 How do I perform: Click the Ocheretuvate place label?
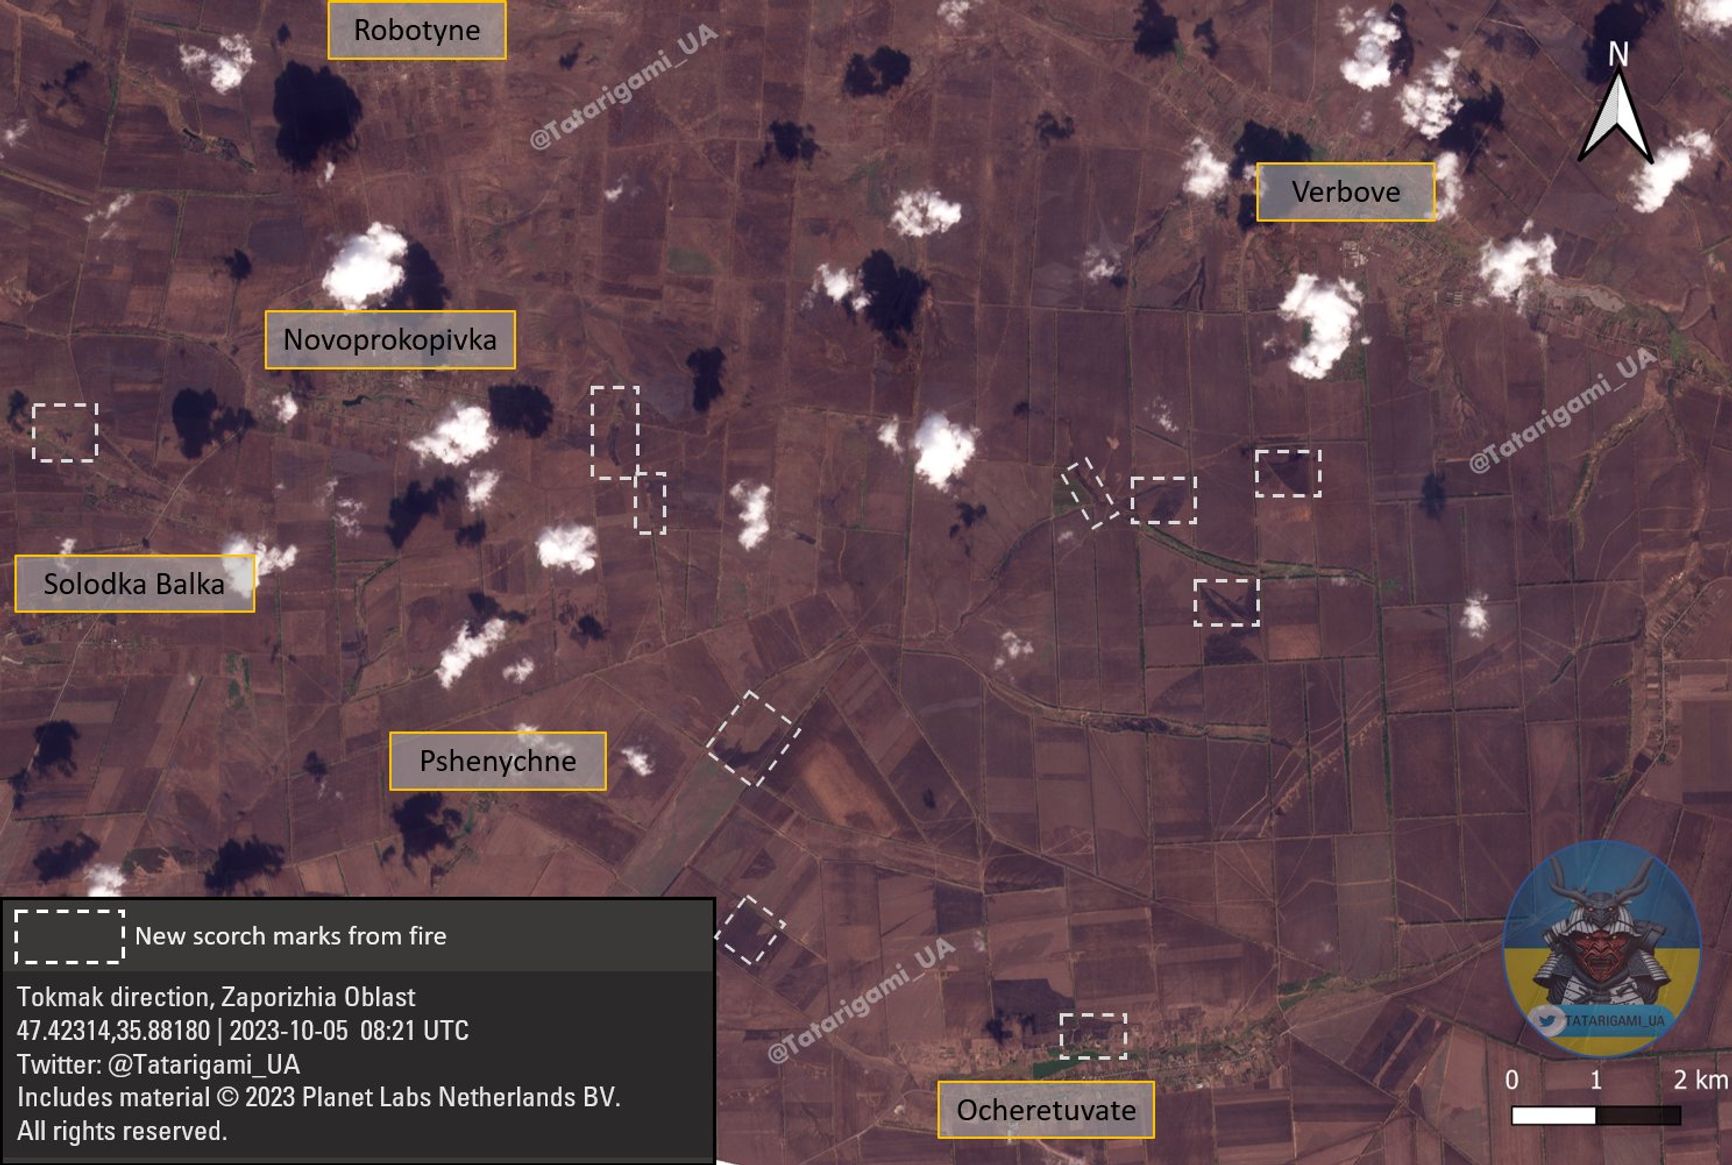coord(1045,1110)
